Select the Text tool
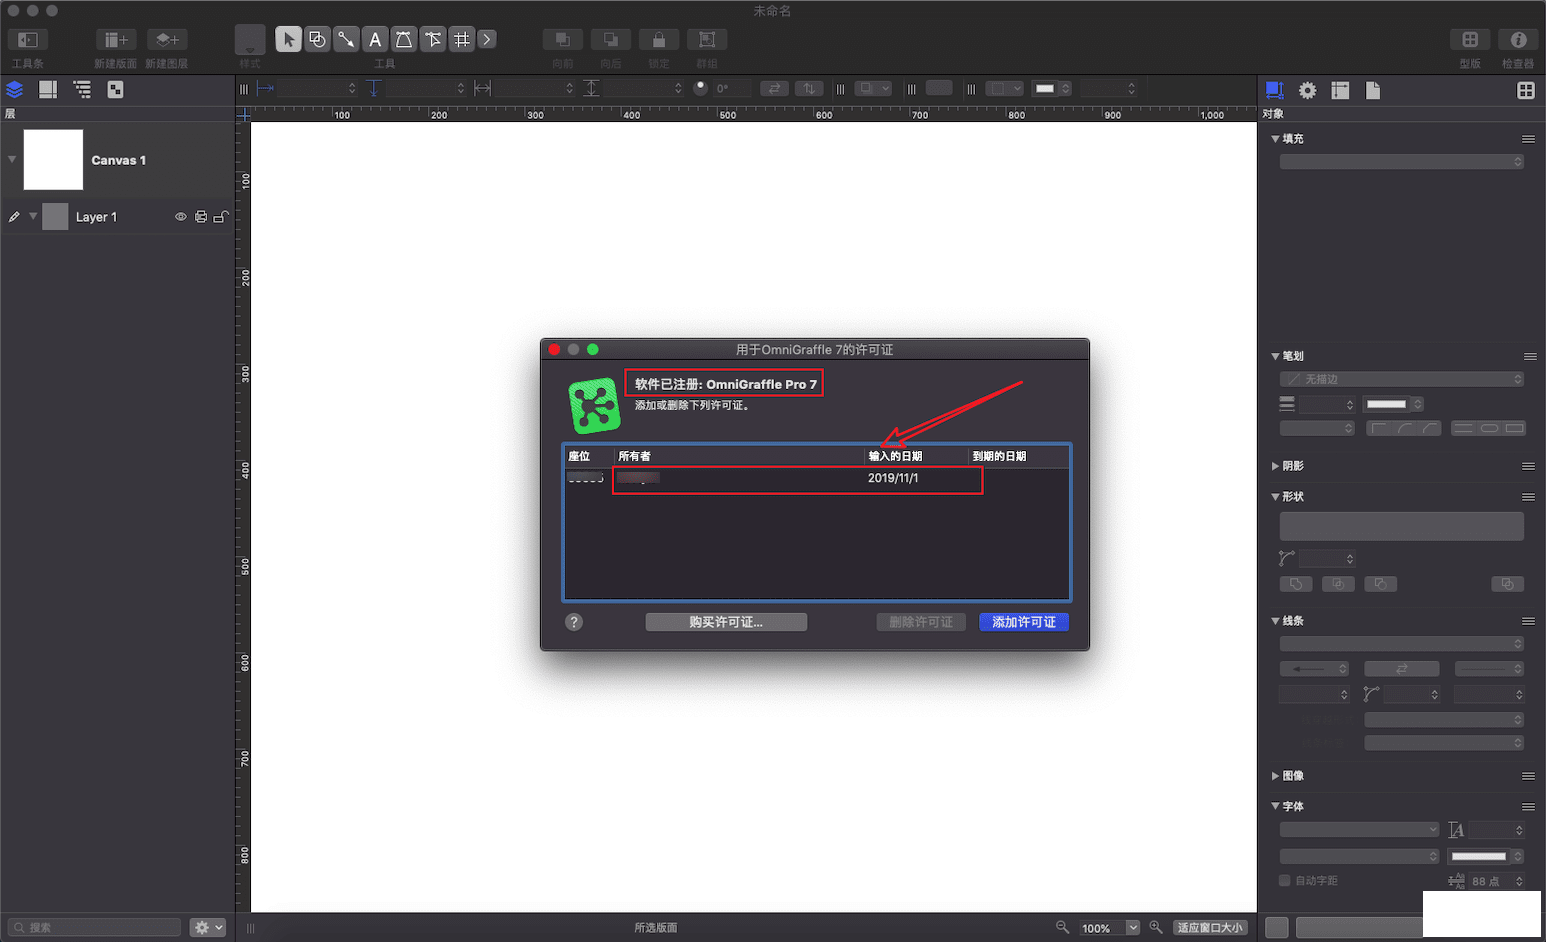Screen dimensions: 1546x942 [375, 40]
